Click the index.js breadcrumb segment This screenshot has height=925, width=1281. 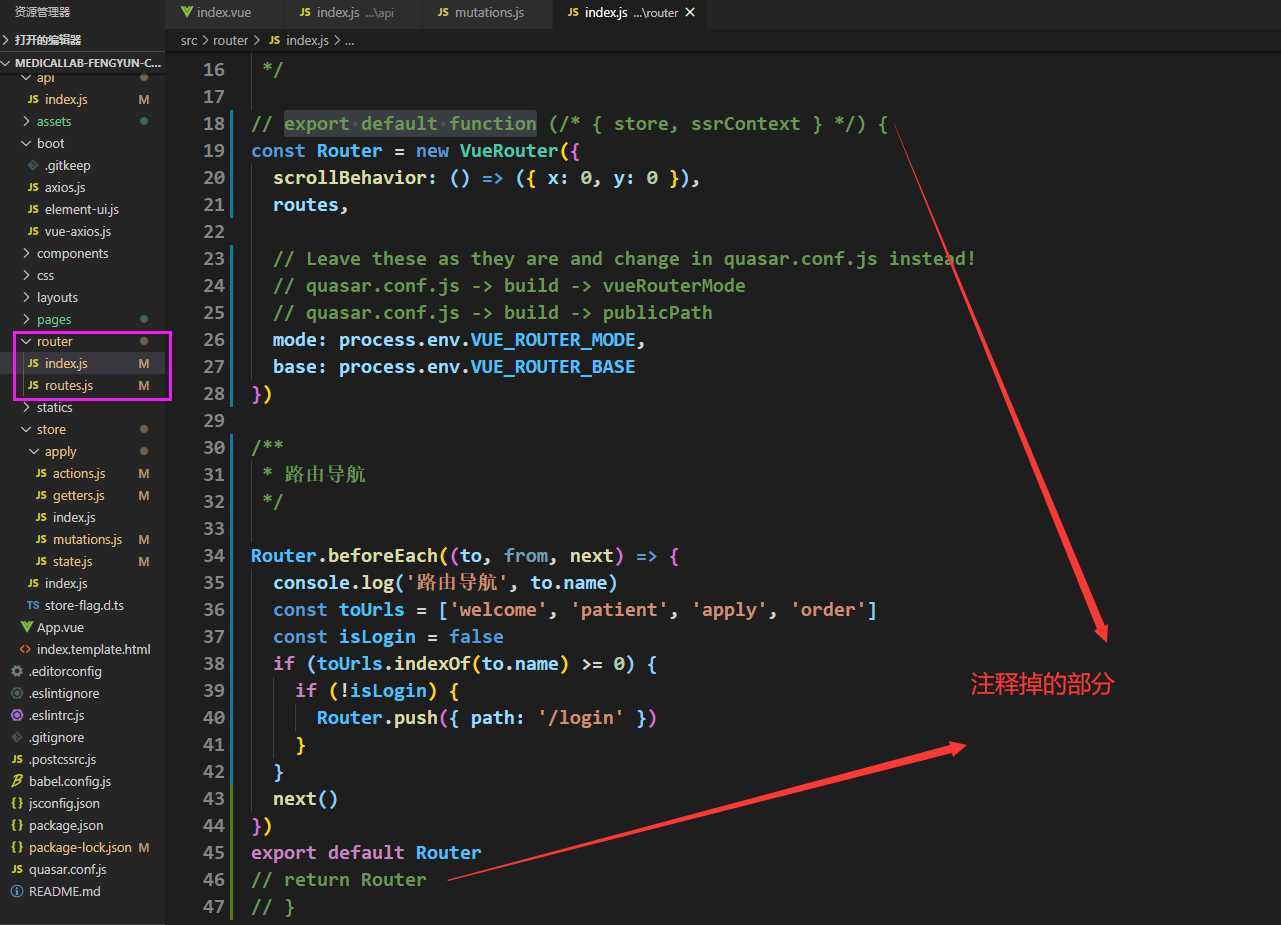point(305,40)
